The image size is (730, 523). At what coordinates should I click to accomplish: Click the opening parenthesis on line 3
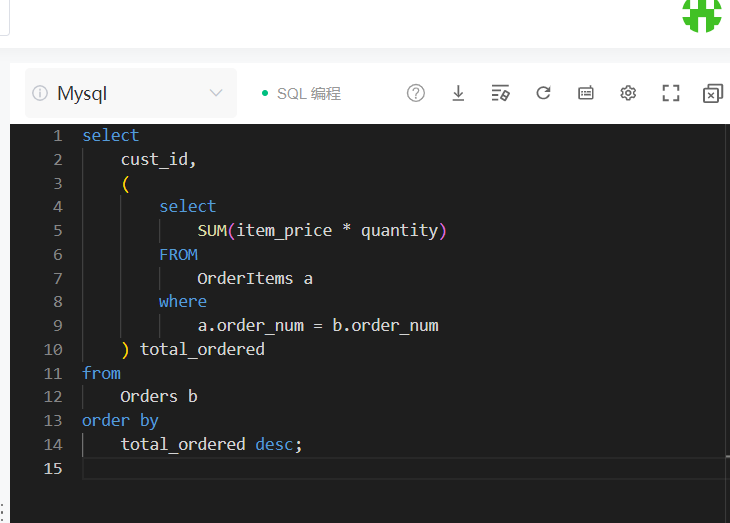pos(126,183)
